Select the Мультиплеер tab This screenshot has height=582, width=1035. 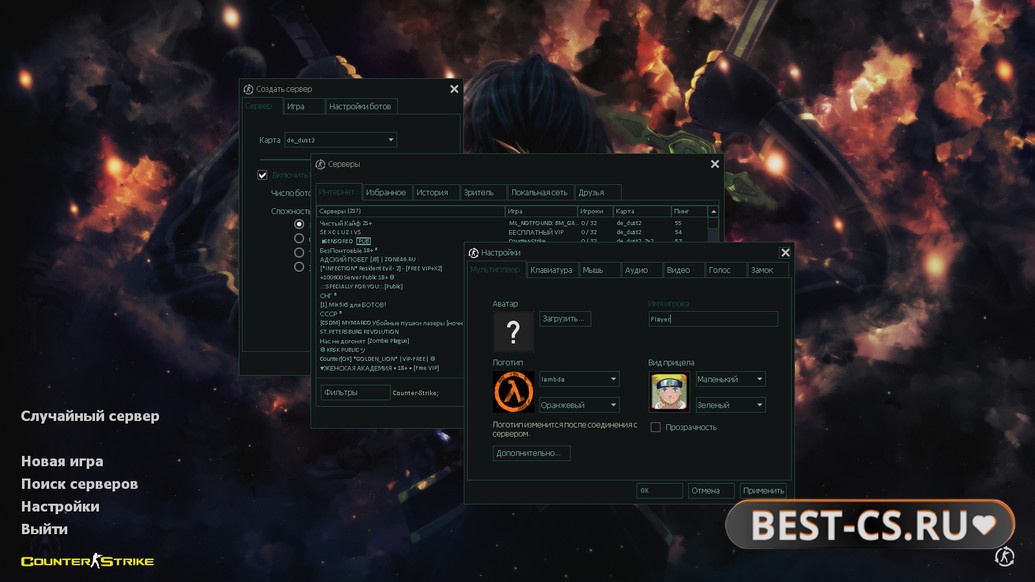496,270
